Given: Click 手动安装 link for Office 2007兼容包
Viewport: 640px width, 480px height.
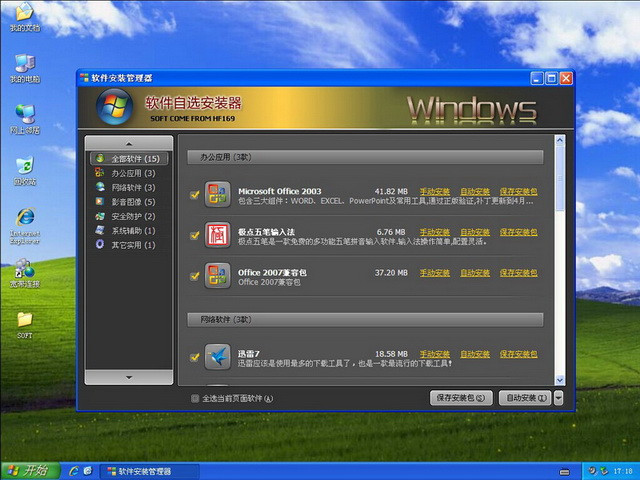Looking at the screenshot, I should click(435, 273).
